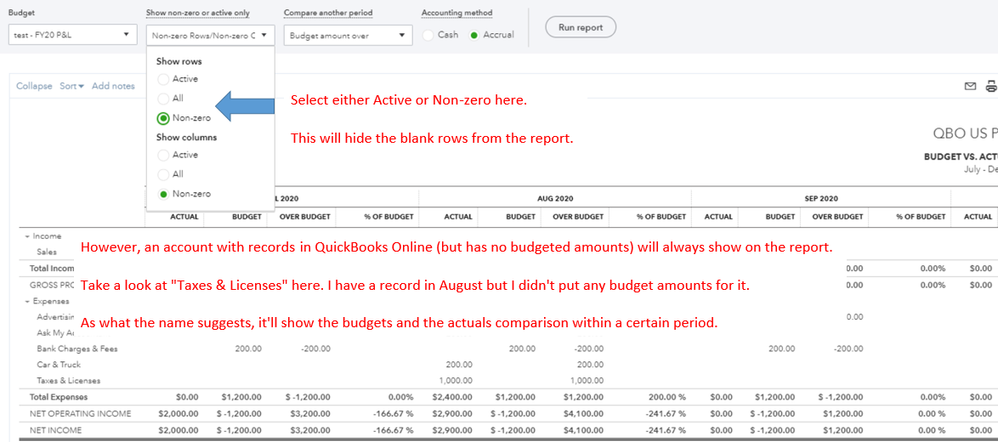Select Non-zero under Show rows
Image resolution: width=998 pixels, height=442 pixels.
tap(163, 118)
